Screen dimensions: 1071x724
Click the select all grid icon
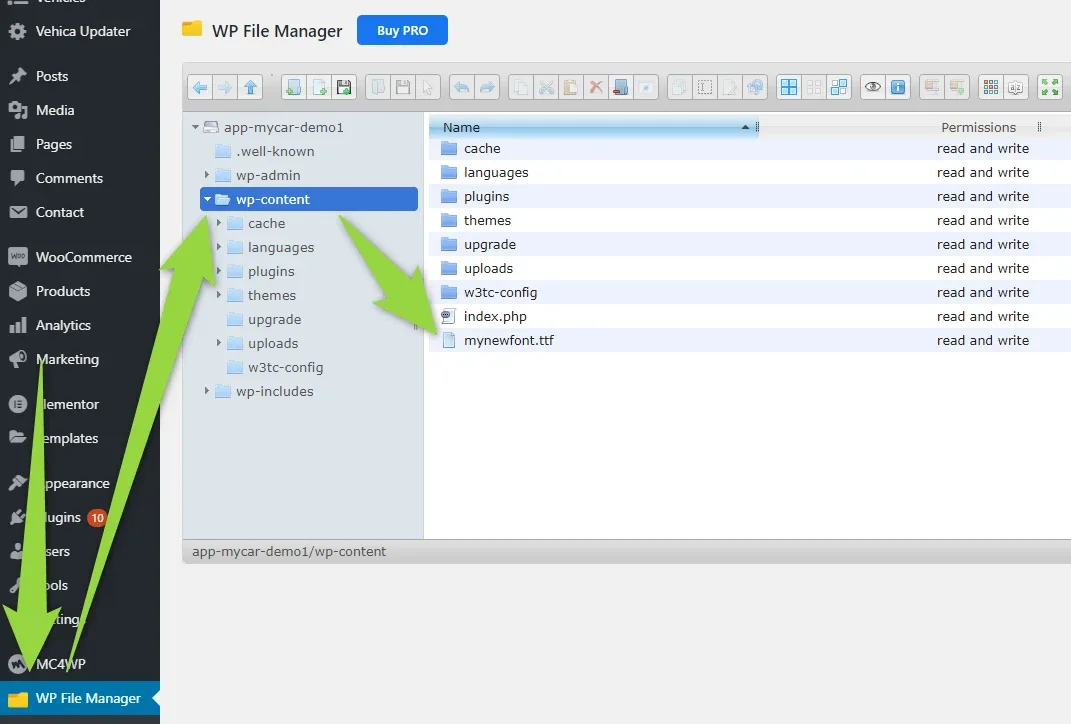click(789, 87)
